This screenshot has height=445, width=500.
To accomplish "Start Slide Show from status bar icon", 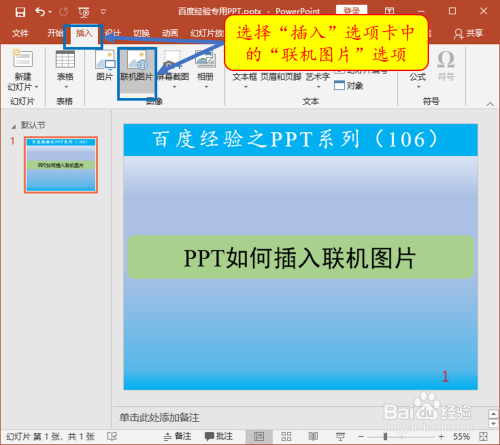I will tap(340, 436).
